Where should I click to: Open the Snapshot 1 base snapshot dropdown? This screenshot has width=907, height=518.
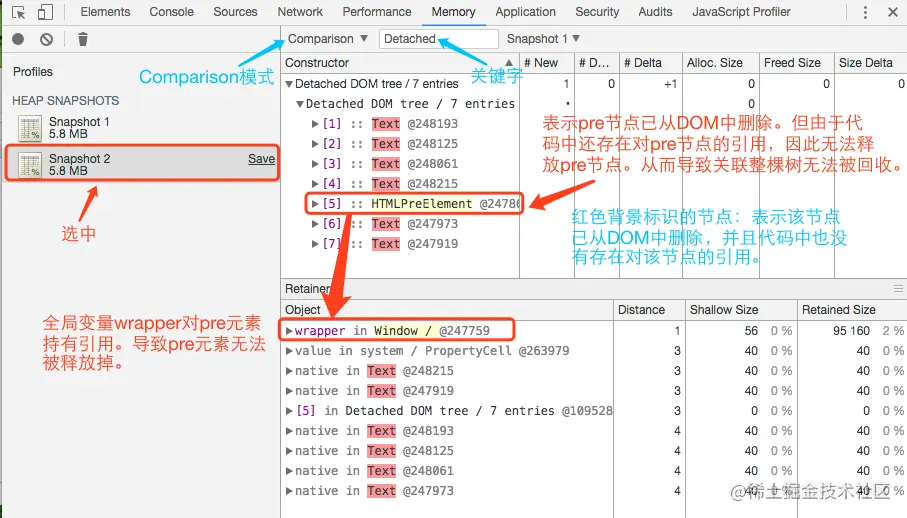[543, 39]
